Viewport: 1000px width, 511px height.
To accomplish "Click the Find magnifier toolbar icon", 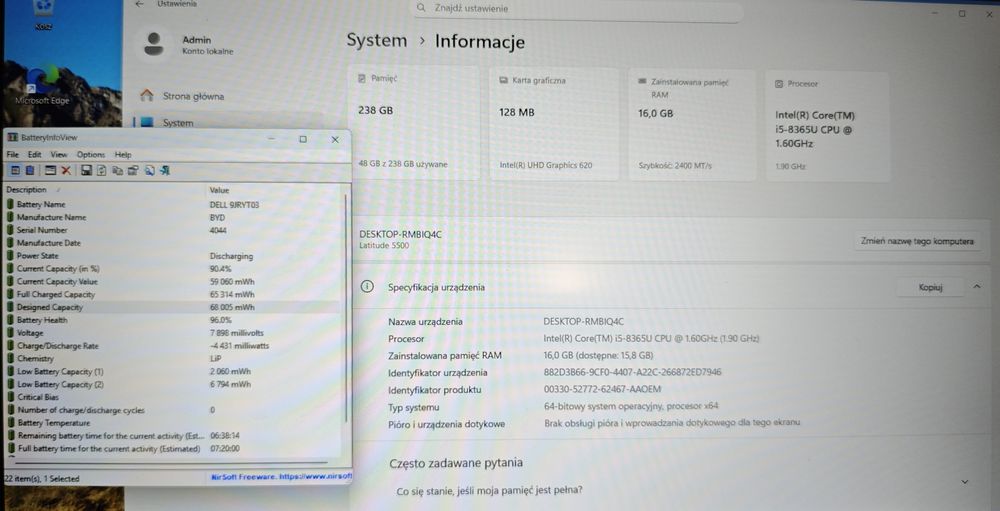I will click(149, 170).
